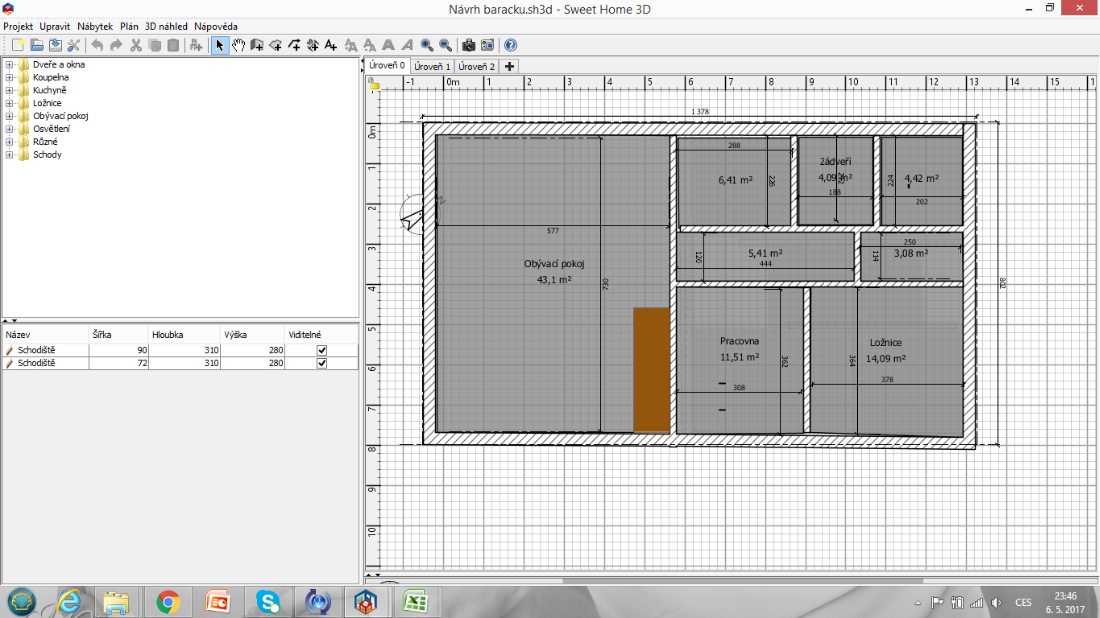
Task: Expand the Kuchyně furniture folder
Action: pyautogui.click(x=9, y=90)
